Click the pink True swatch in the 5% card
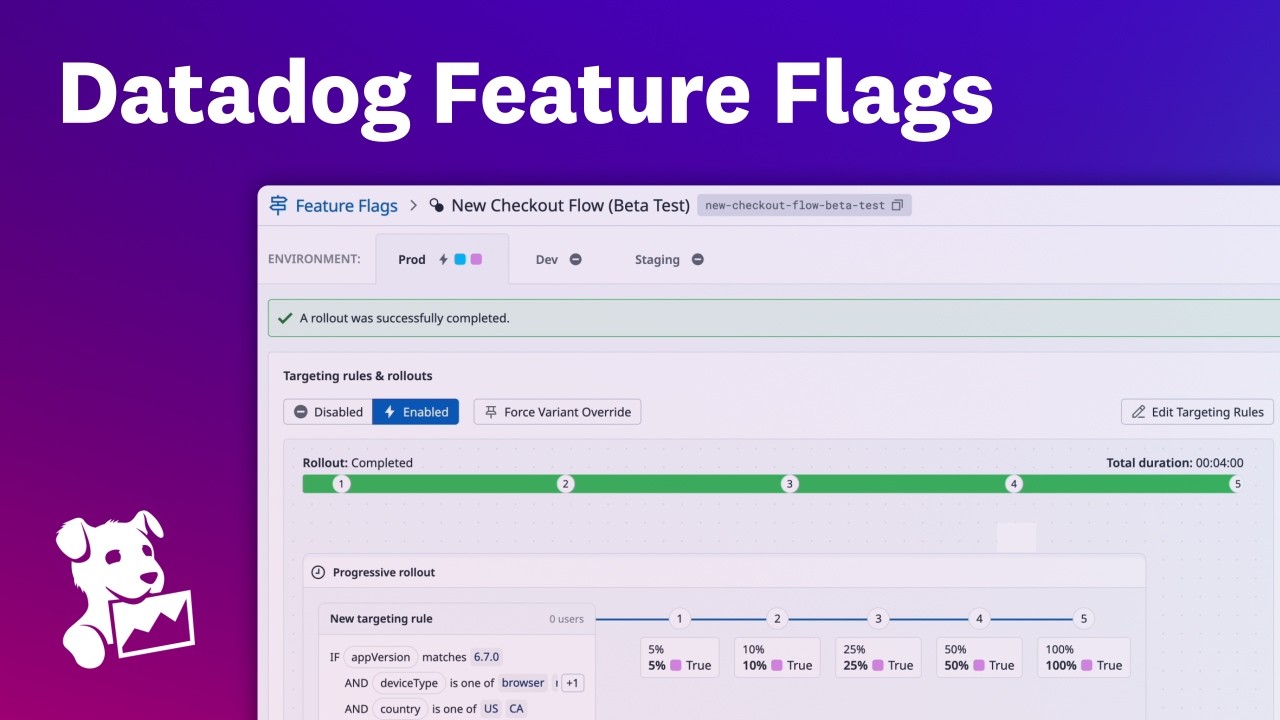1280x720 pixels. 676,665
